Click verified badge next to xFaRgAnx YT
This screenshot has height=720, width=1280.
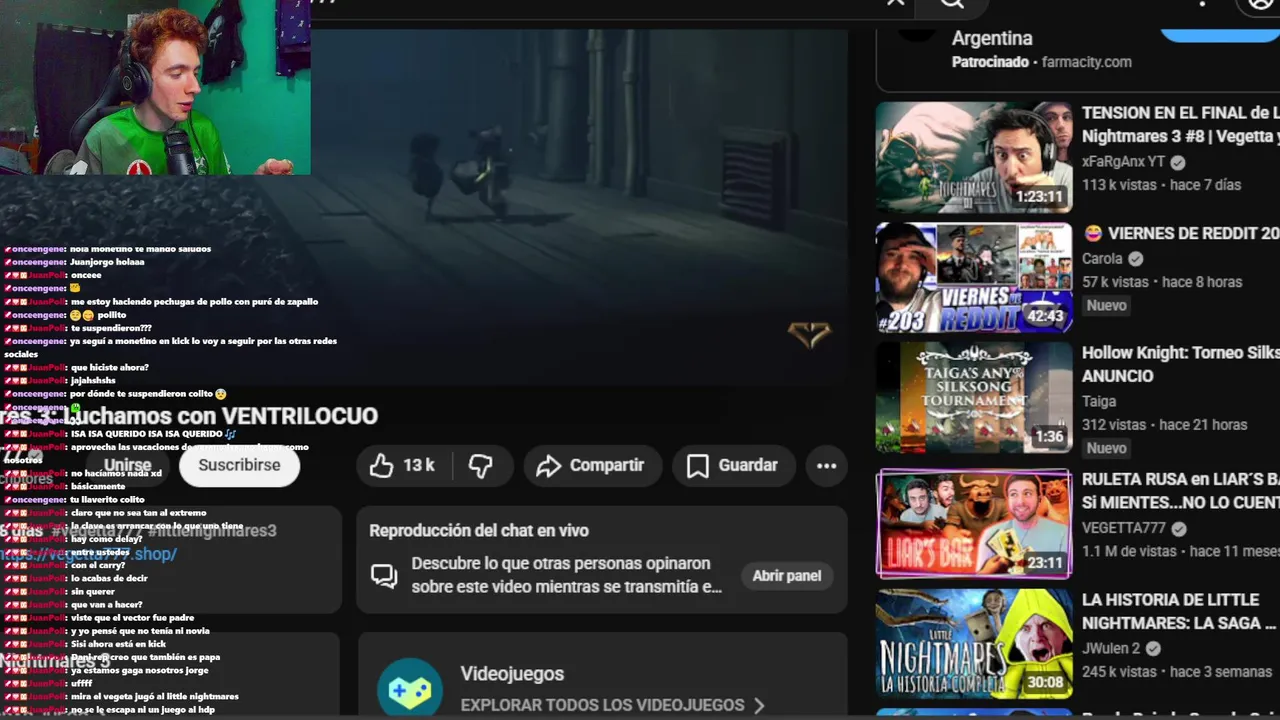[x=1178, y=162]
